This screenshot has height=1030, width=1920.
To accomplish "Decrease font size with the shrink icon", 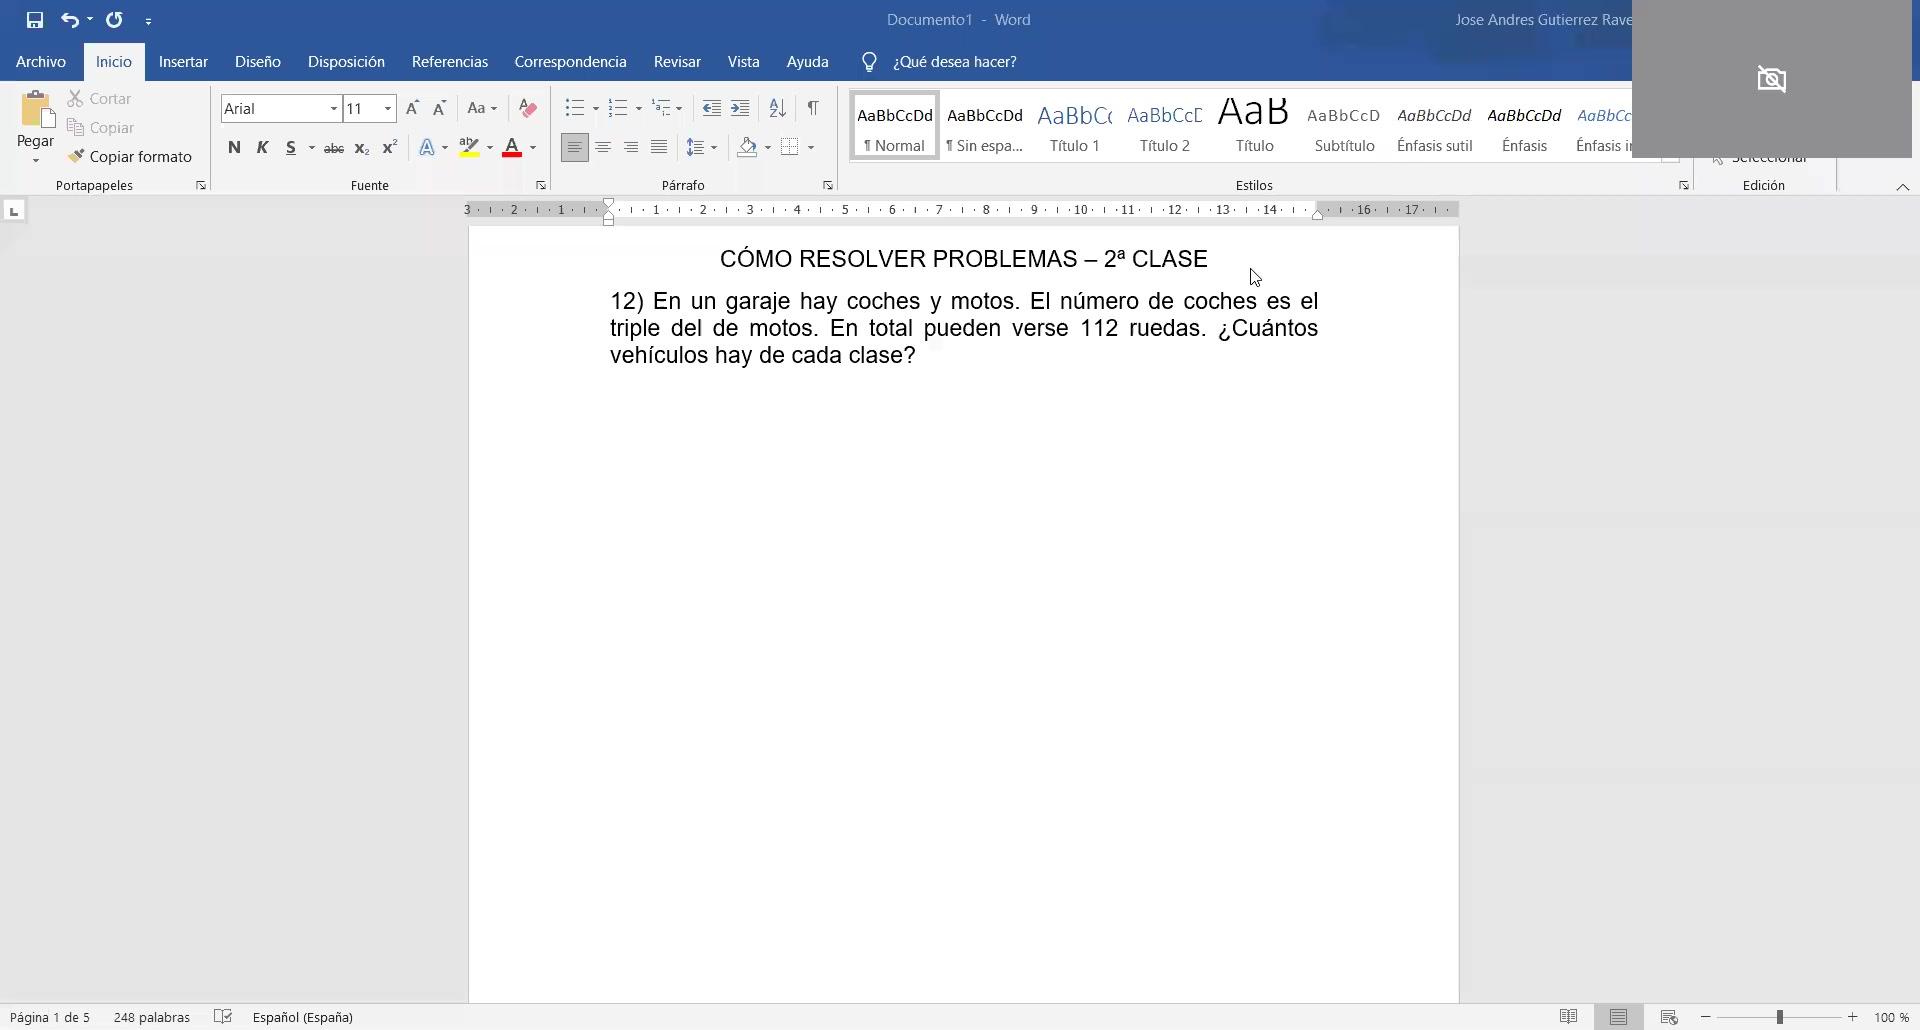I will [x=439, y=108].
